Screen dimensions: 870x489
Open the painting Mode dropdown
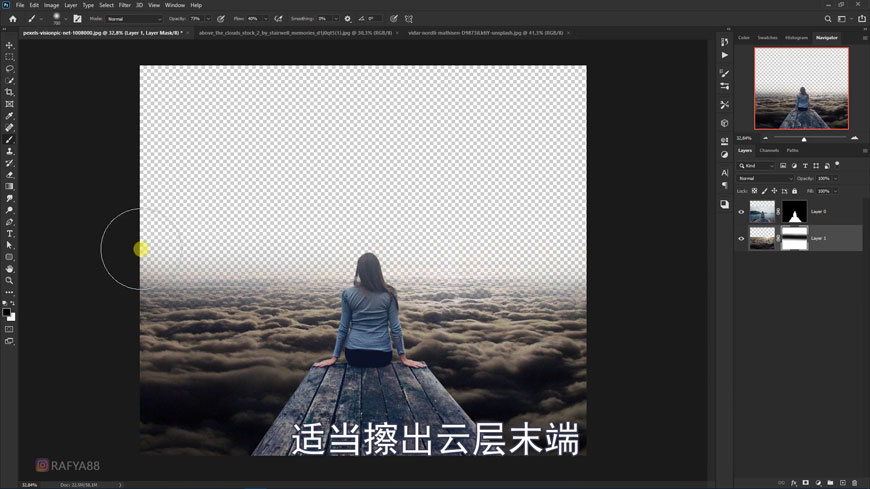pyautogui.click(x=134, y=19)
